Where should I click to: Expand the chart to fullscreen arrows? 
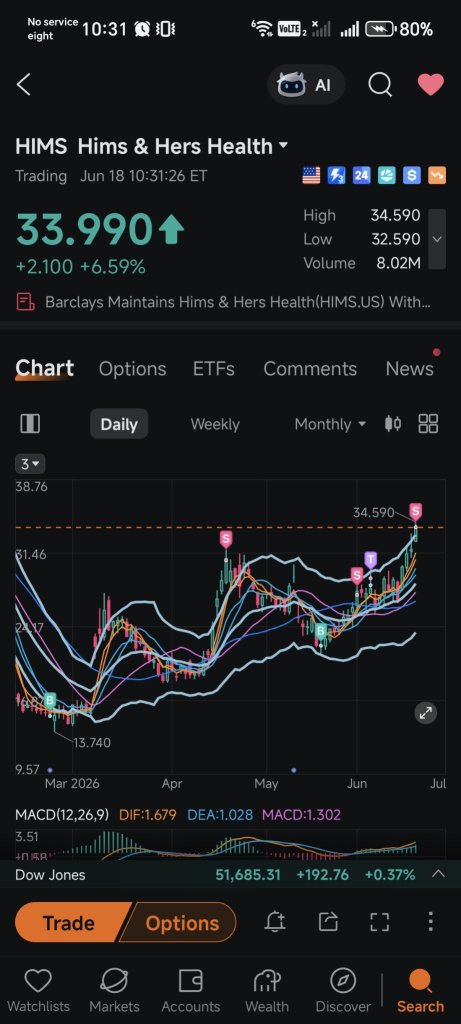coord(426,713)
